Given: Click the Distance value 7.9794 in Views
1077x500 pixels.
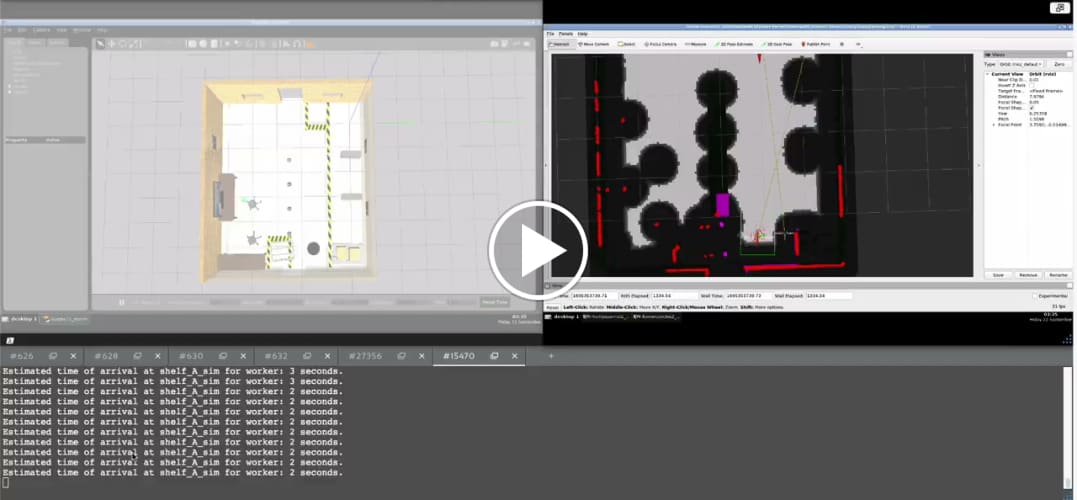Looking at the screenshot, I should 1036,97.
